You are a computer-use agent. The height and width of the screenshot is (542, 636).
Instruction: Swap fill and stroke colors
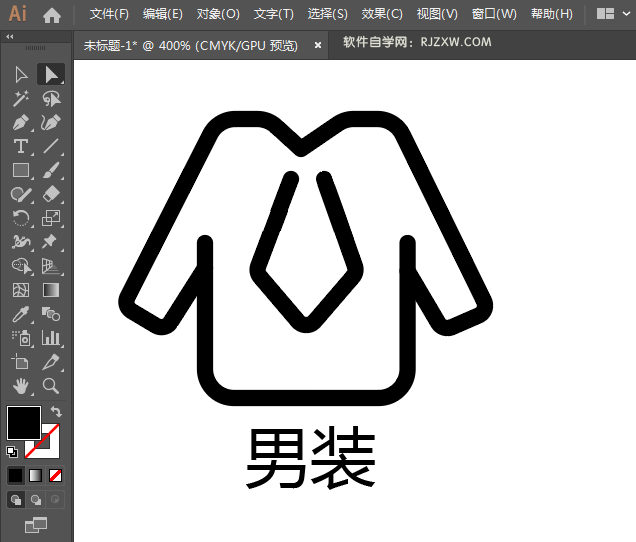pyautogui.click(x=56, y=412)
